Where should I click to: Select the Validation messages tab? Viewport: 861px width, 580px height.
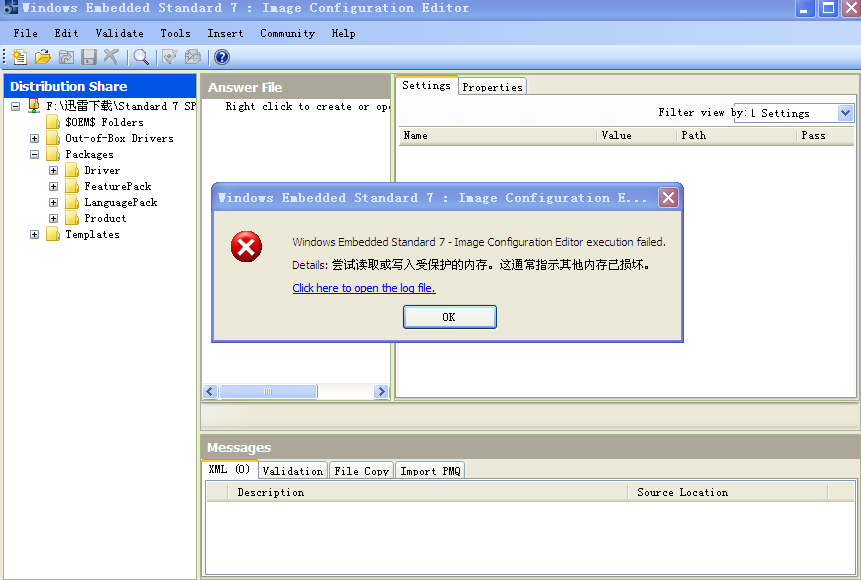coord(293,471)
